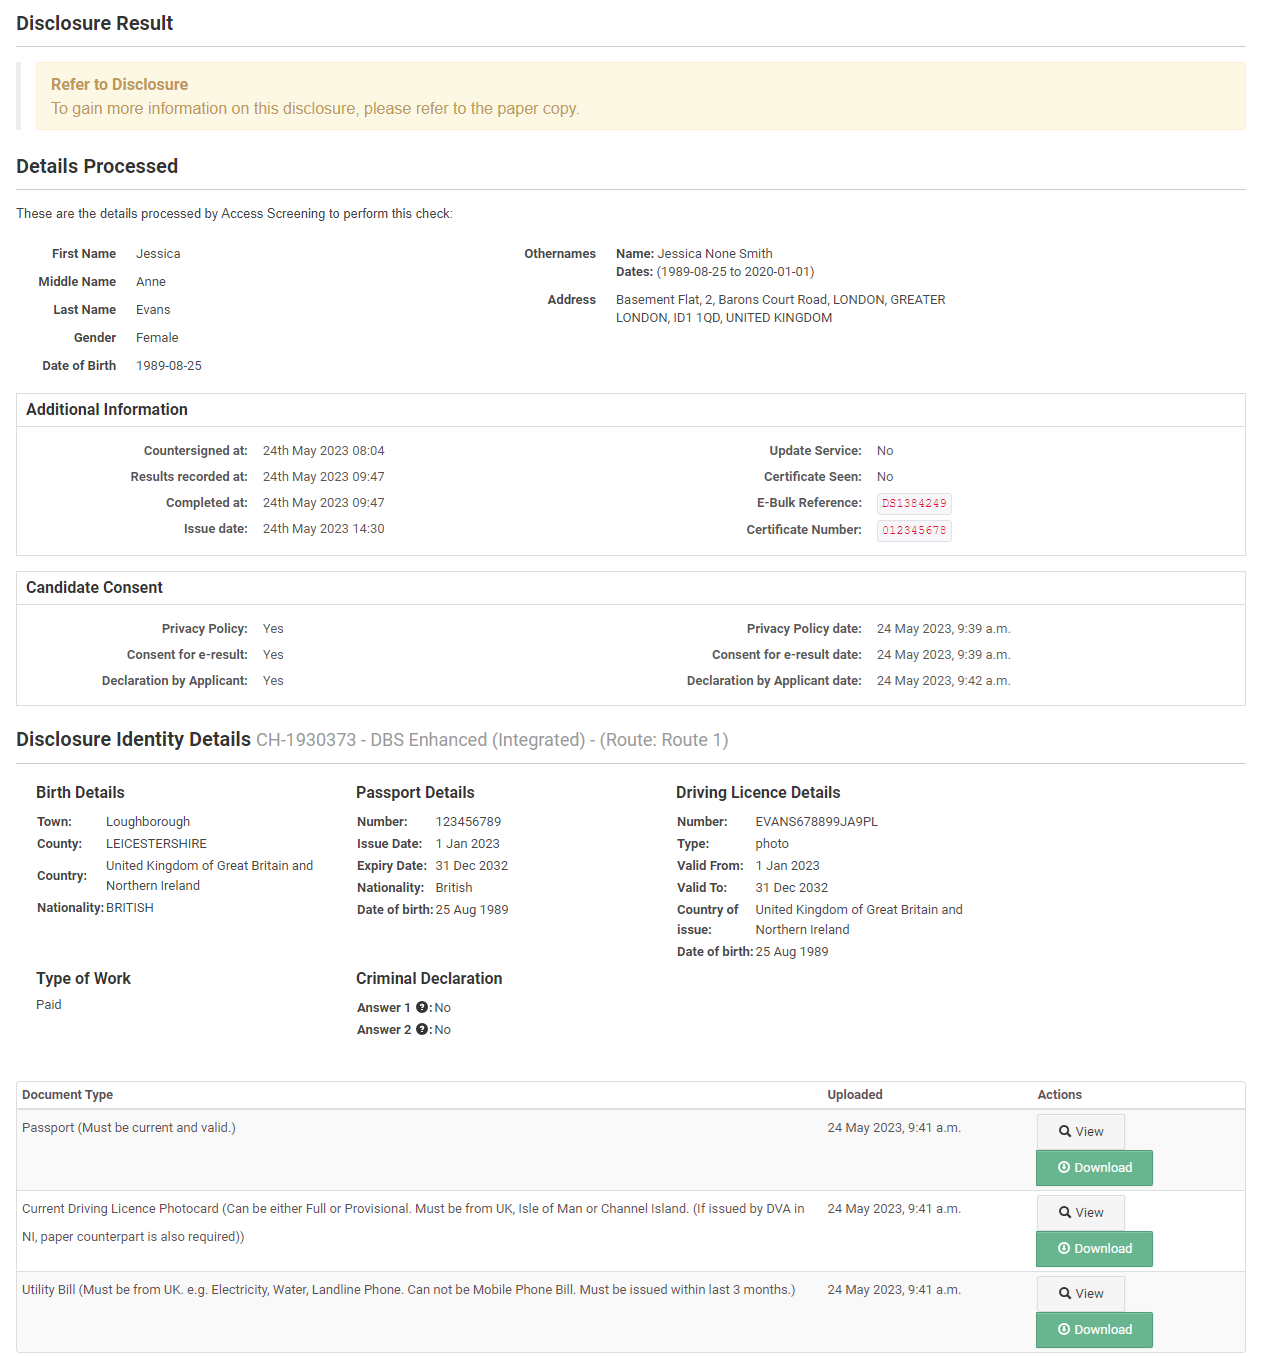Click the Certificate Number code 012345678
The height and width of the screenshot is (1356, 1262).
coord(914,531)
